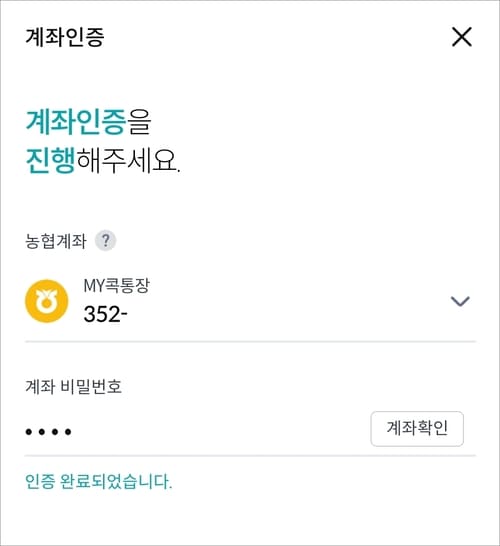Tap the first password dot
The width and height of the screenshot is (500, 546).
(x=29, y=432)
